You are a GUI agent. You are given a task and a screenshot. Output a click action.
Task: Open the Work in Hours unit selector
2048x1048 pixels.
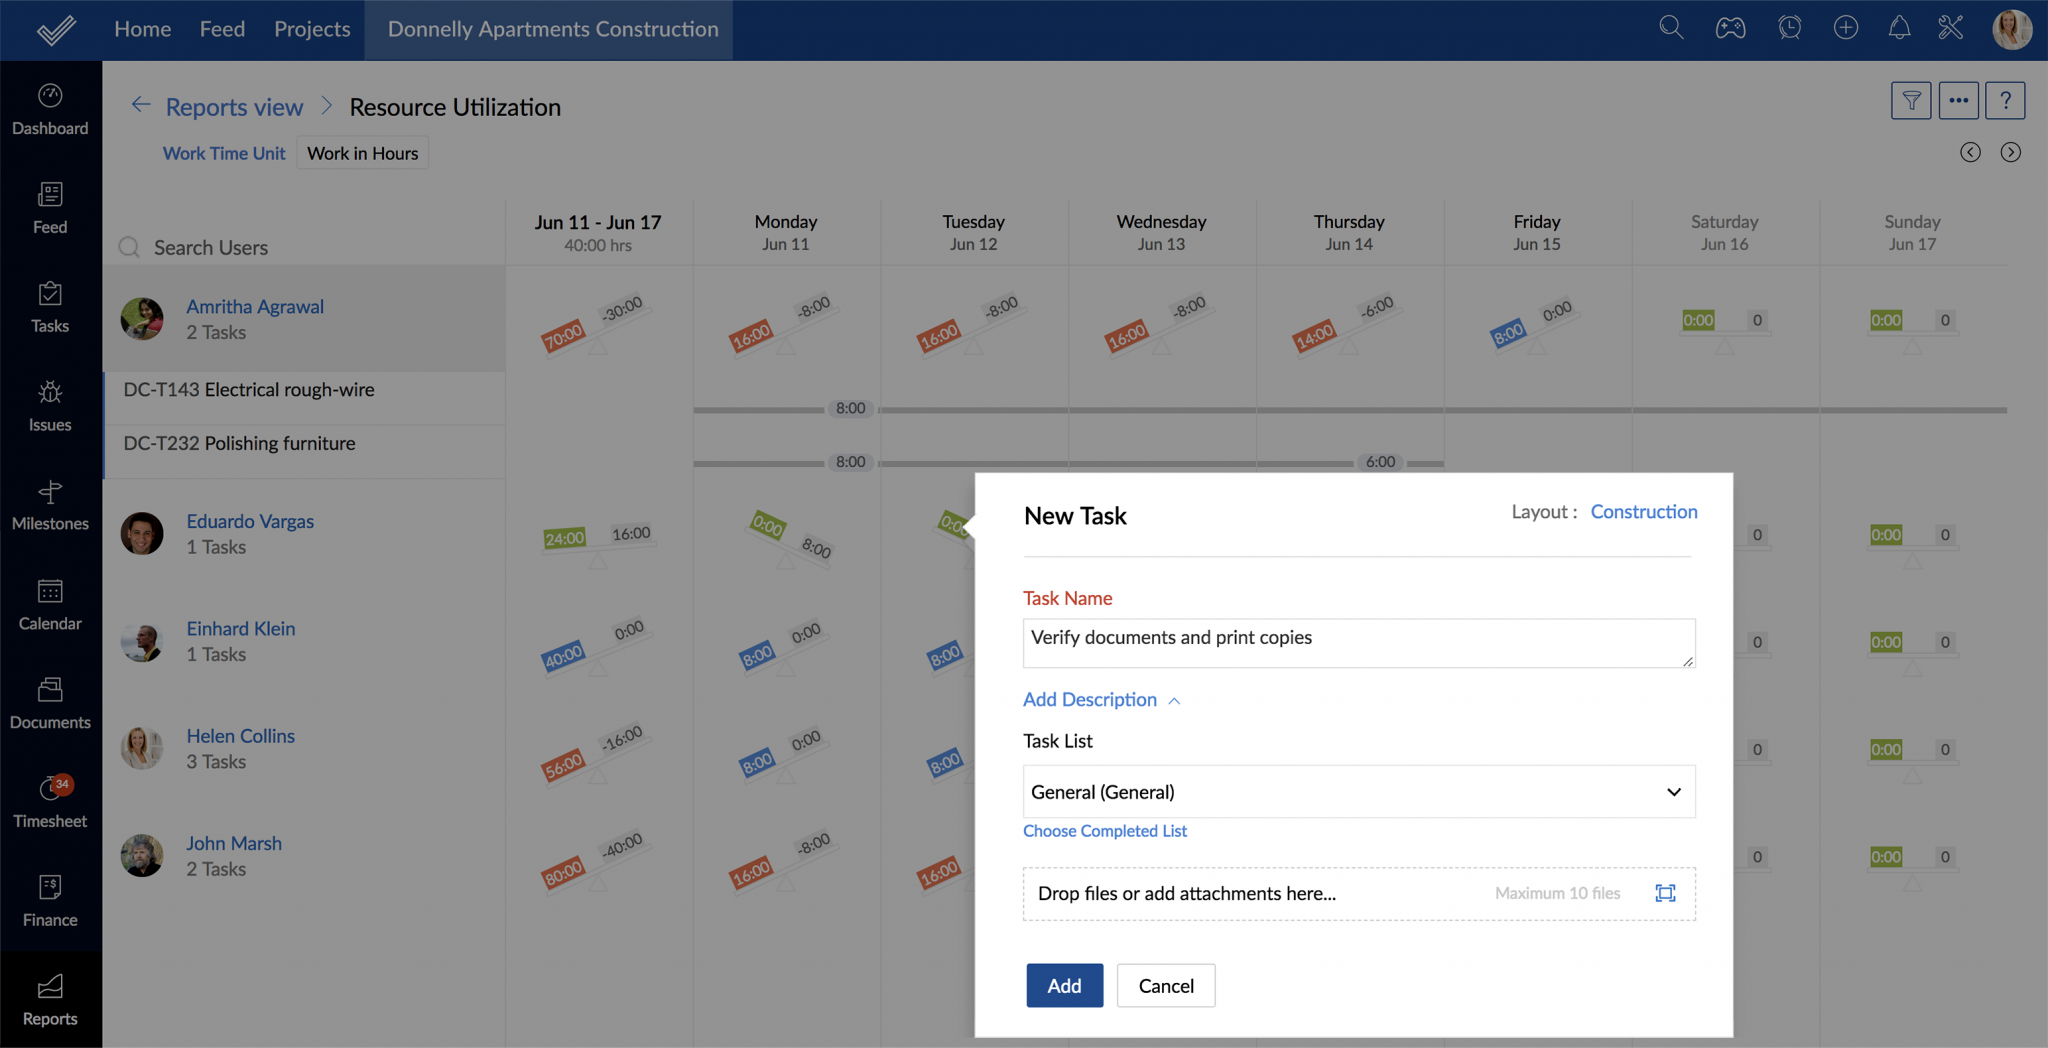coord(362,153)
